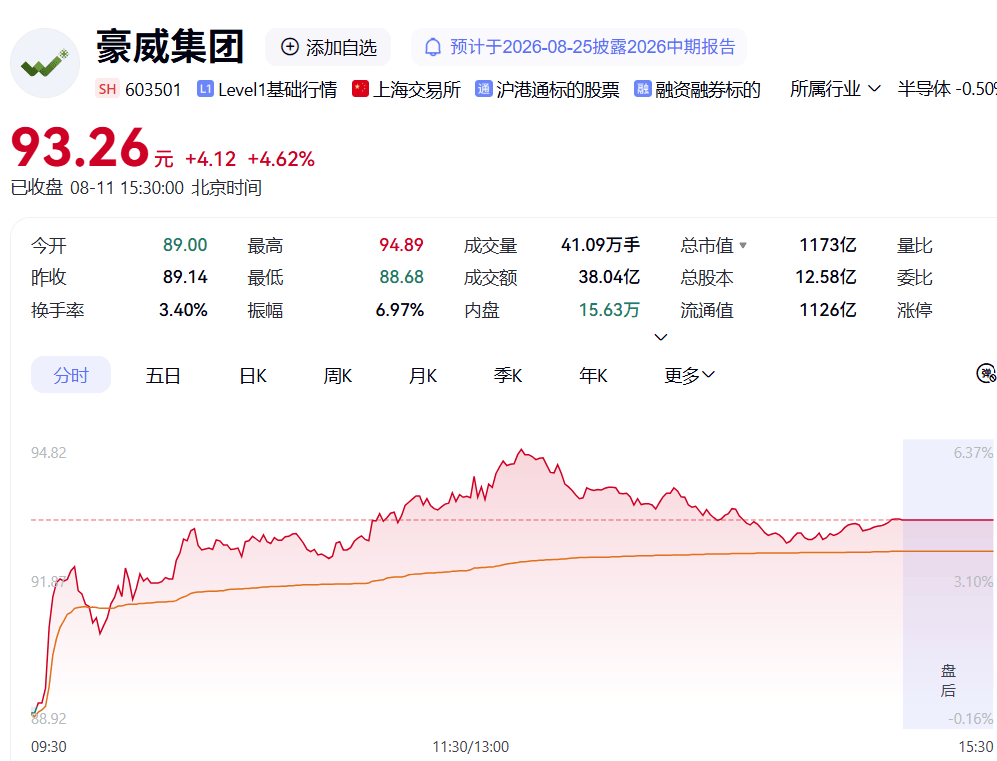This screenshot has height=761, width=997.
Task: Click the Level1基础行情 label
Action: tap(277, 90)
